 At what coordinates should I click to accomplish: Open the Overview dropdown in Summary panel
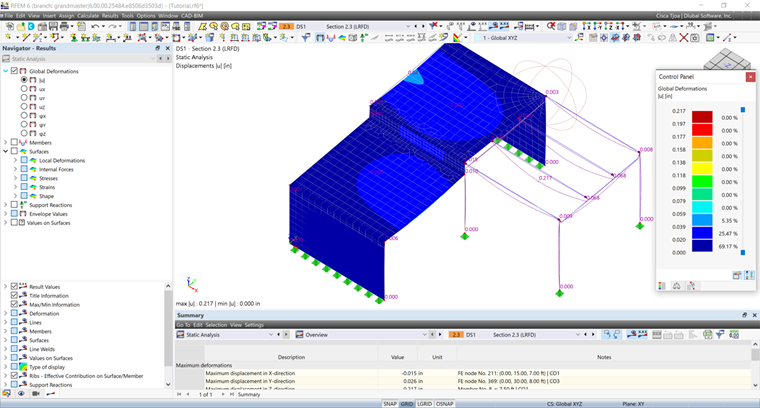(x=424, y=334)
